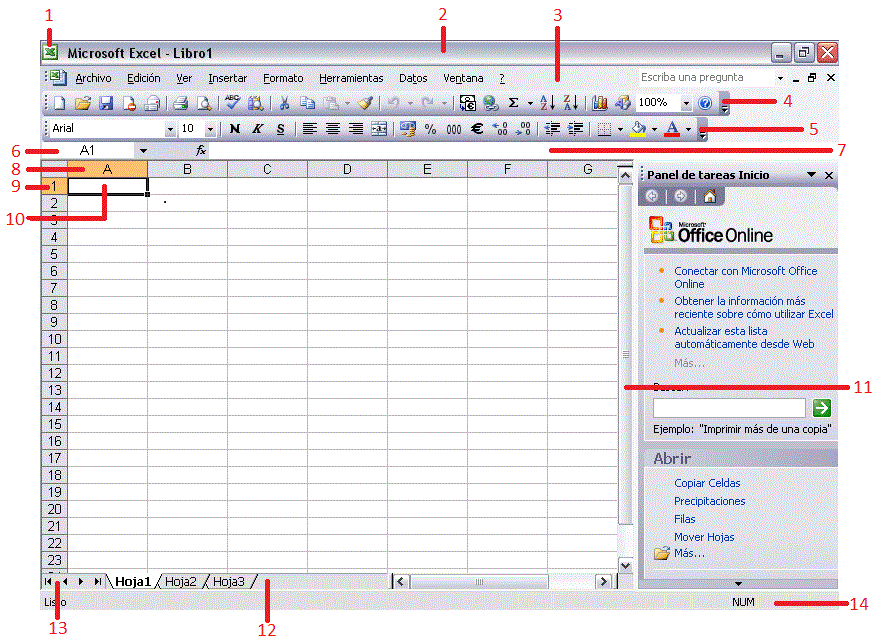Click the fx Insert Function icon
This screenshot has height=642, width=878.
pos(201,150)
